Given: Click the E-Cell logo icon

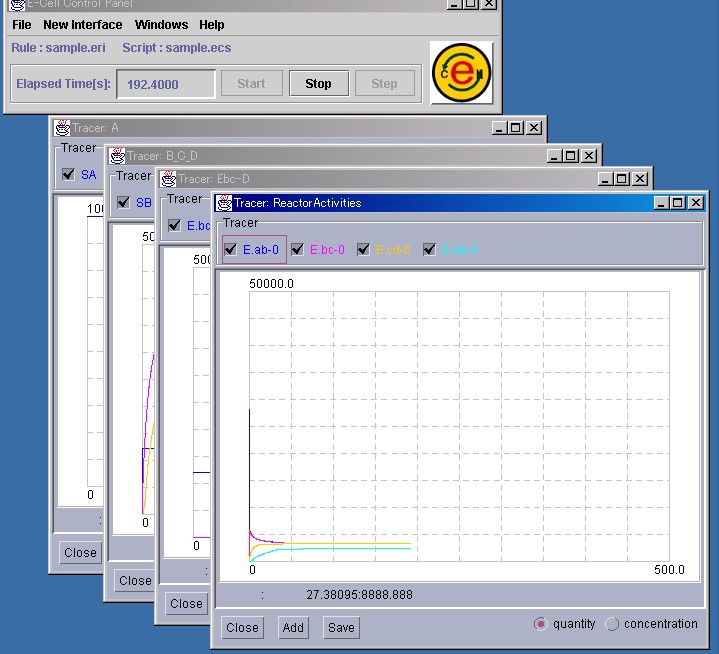Looking at the screenshot, I should tap(461, 72).
